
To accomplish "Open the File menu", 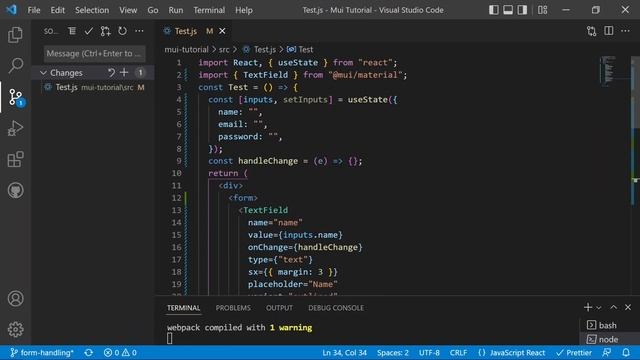I will coord(34,10).
